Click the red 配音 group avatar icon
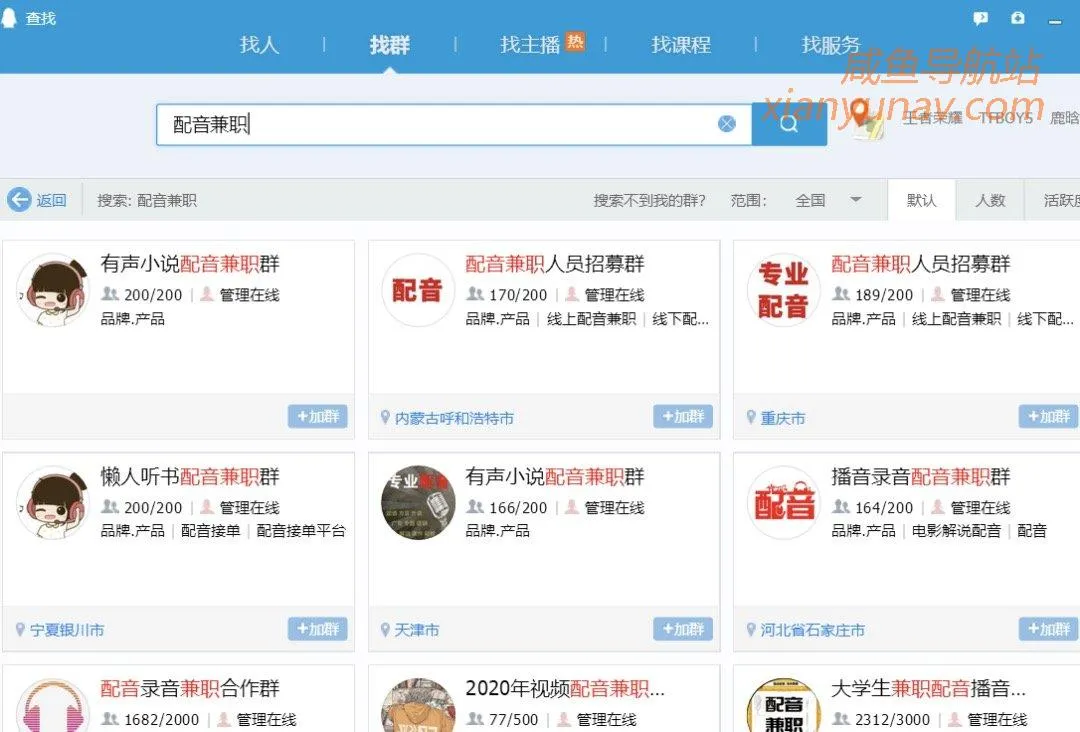1080x732 pixels. (417, 290)
